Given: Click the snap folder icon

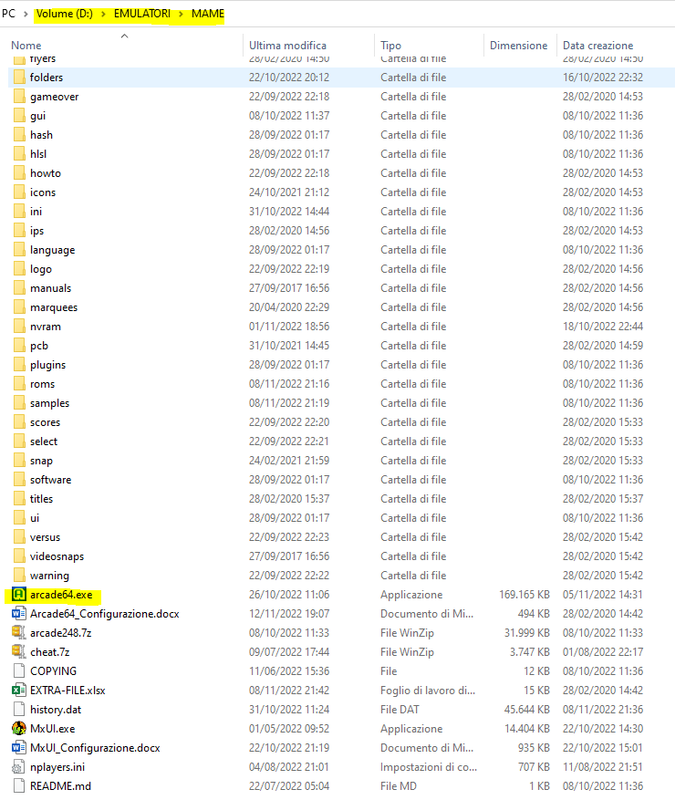Looking at the screenshot, I should coord(19,460).
